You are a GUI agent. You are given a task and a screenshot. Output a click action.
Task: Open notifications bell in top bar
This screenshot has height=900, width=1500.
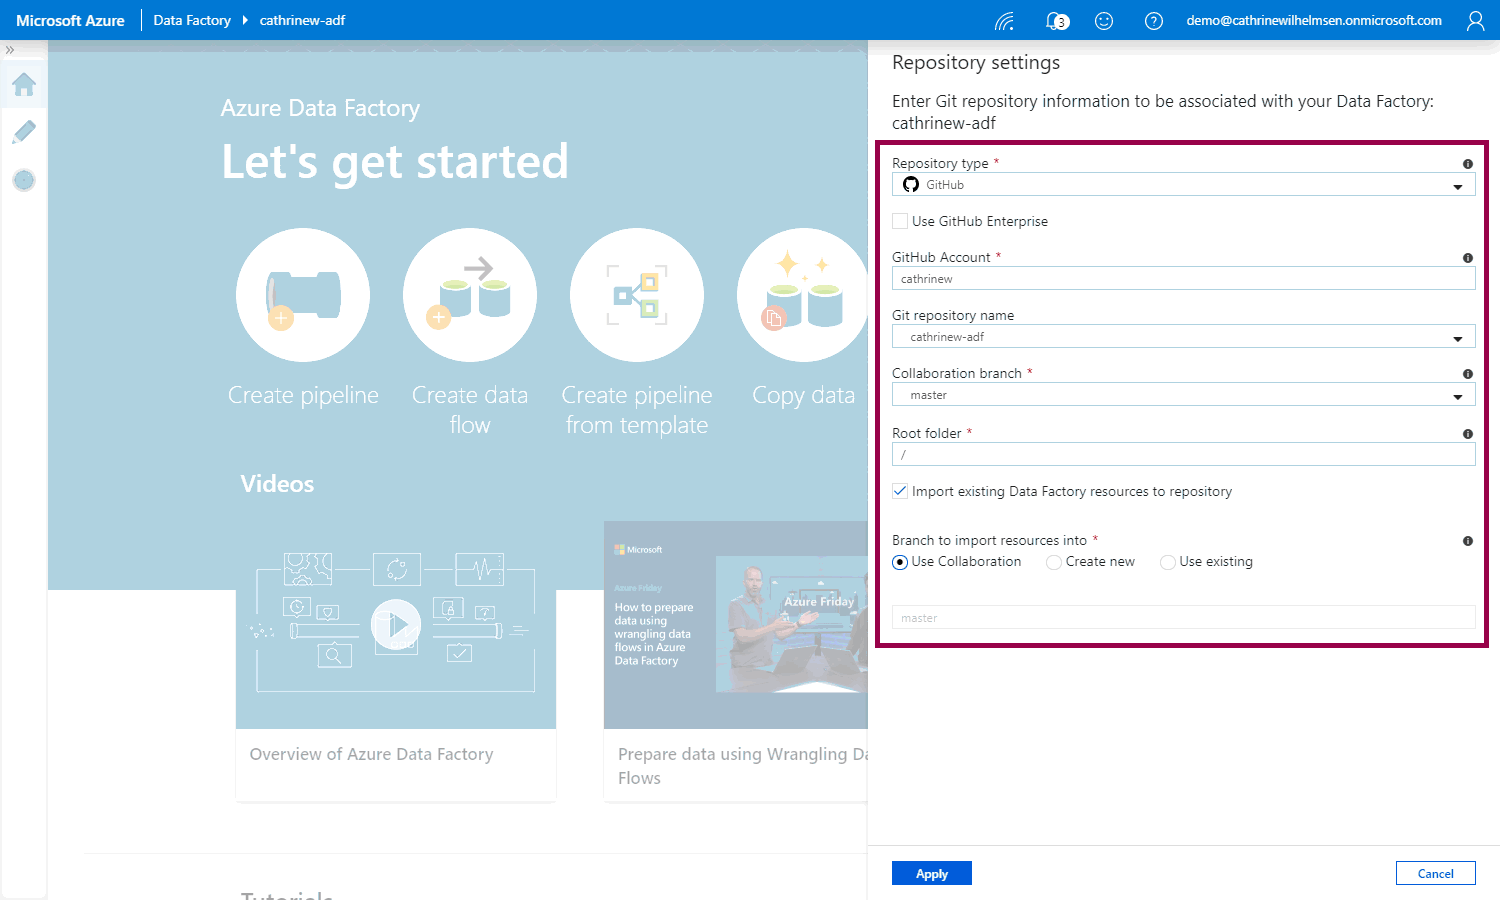[1056, 21]
